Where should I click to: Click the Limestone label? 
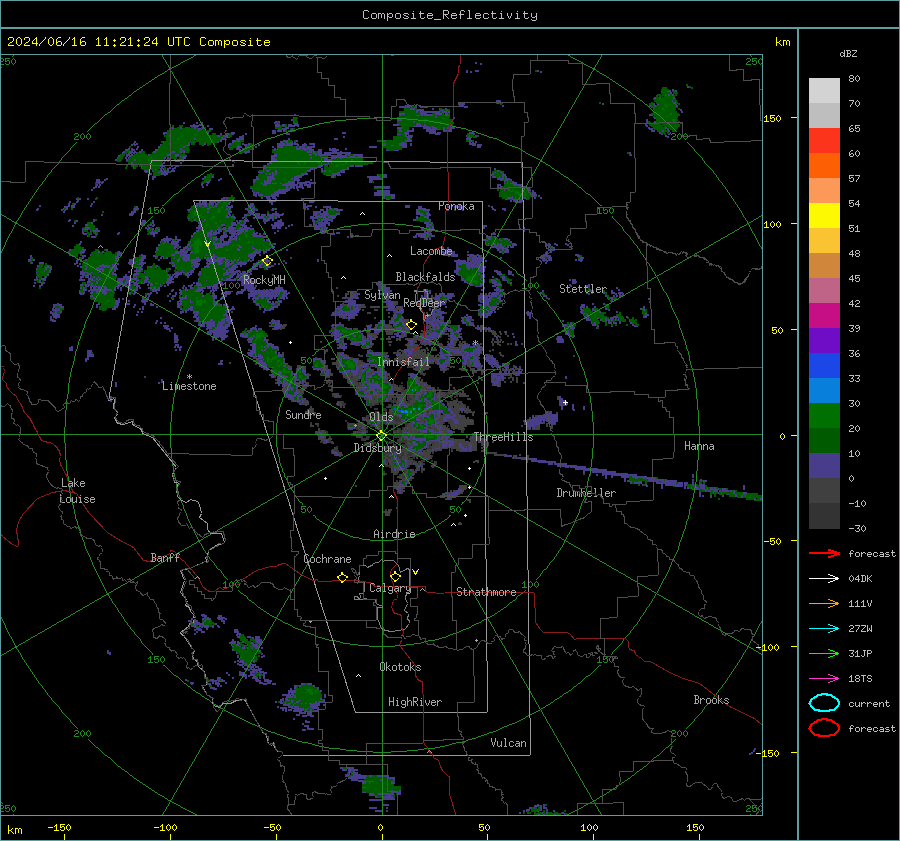point(189,386)
